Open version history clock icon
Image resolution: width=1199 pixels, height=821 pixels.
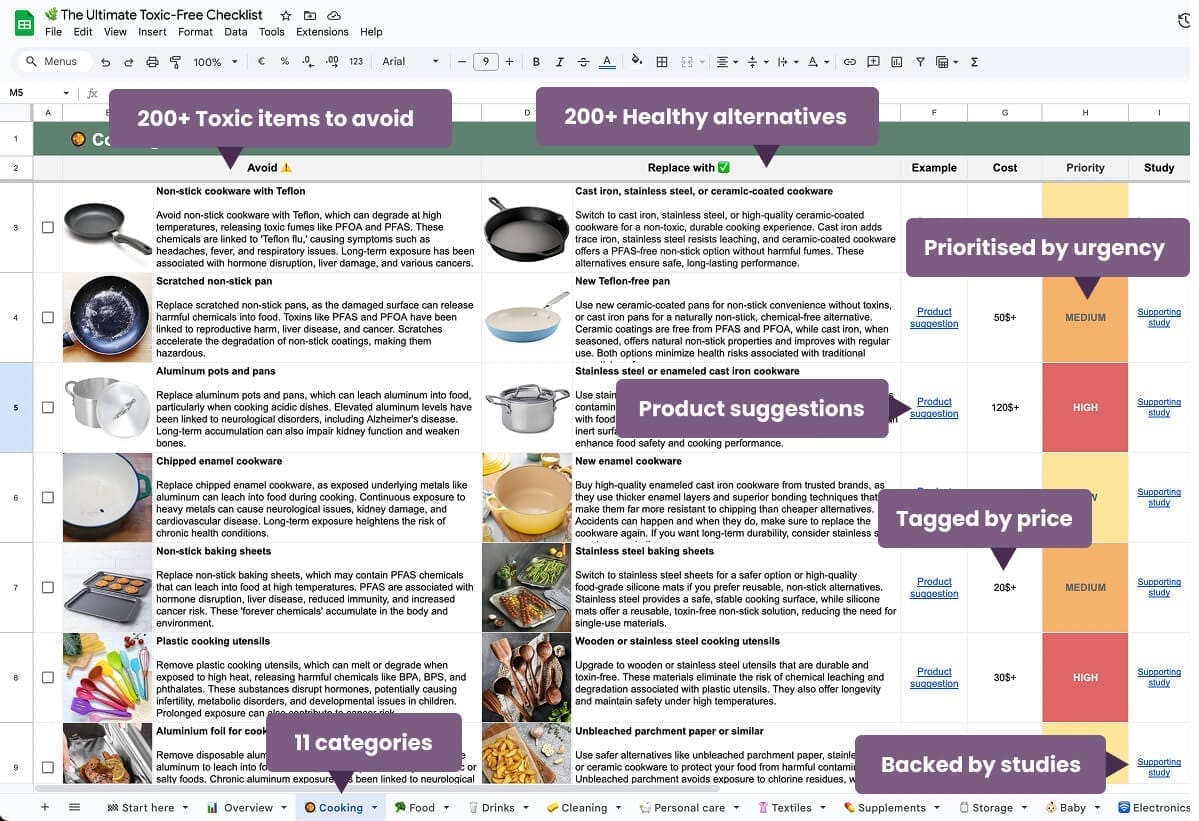tap(1186, 21)
